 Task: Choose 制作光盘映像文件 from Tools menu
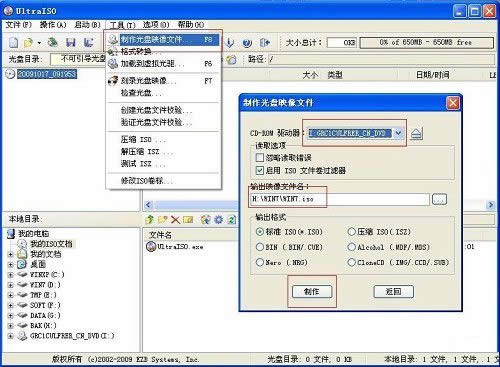coord(163,40)
